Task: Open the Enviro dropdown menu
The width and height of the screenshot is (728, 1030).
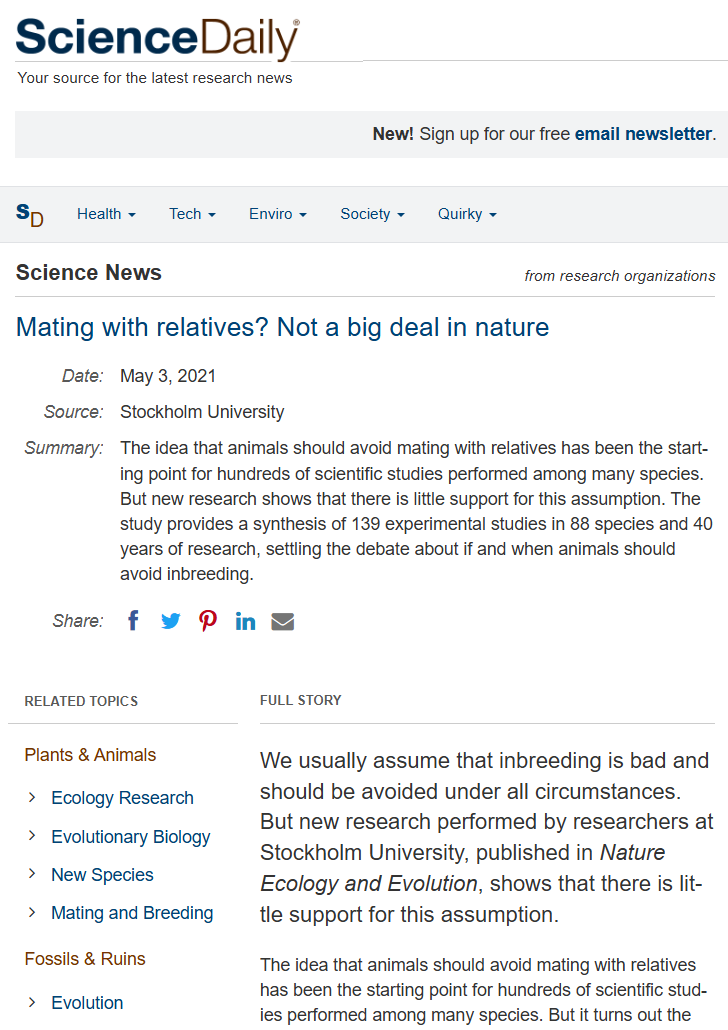Action: pos(278,214)
